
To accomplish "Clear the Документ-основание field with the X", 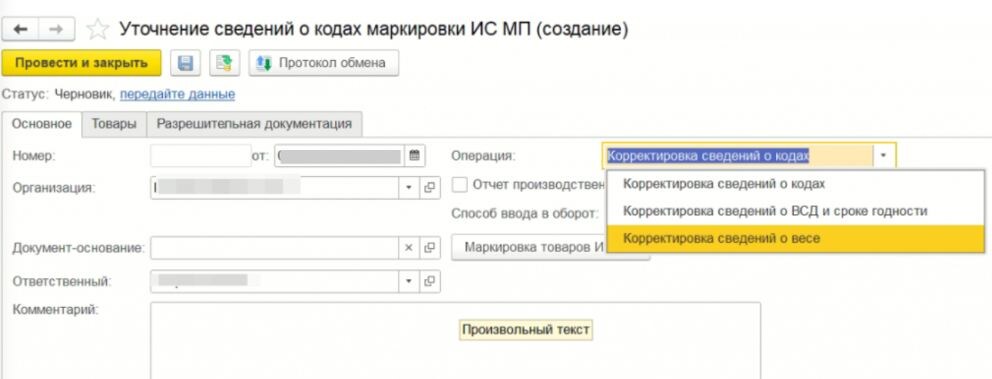I will (x=409, y=248).
